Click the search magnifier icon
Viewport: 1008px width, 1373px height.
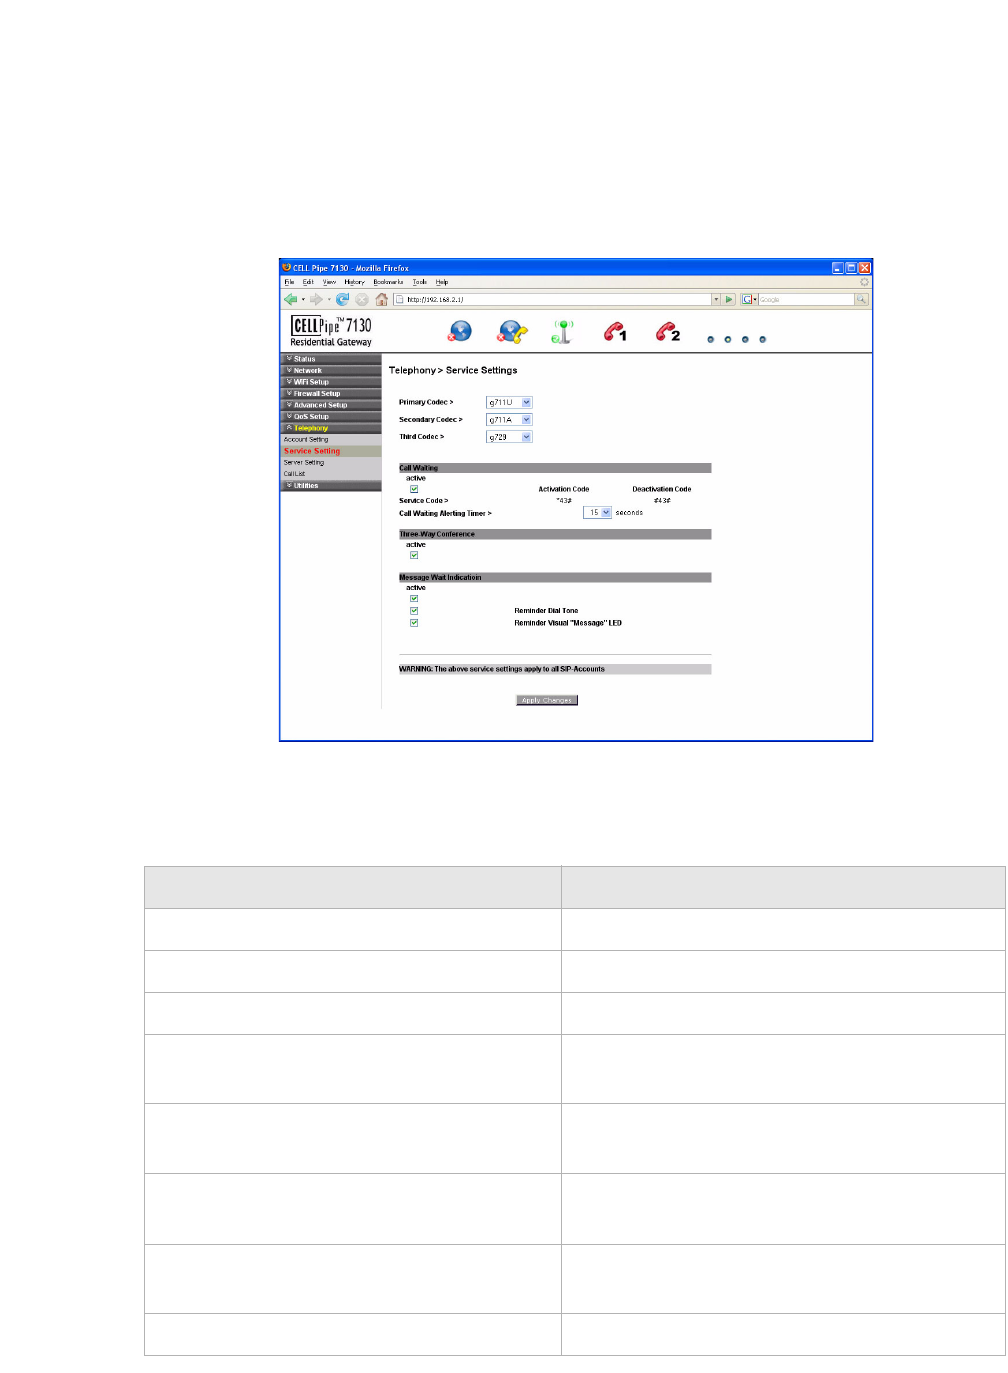pos(861,299)
